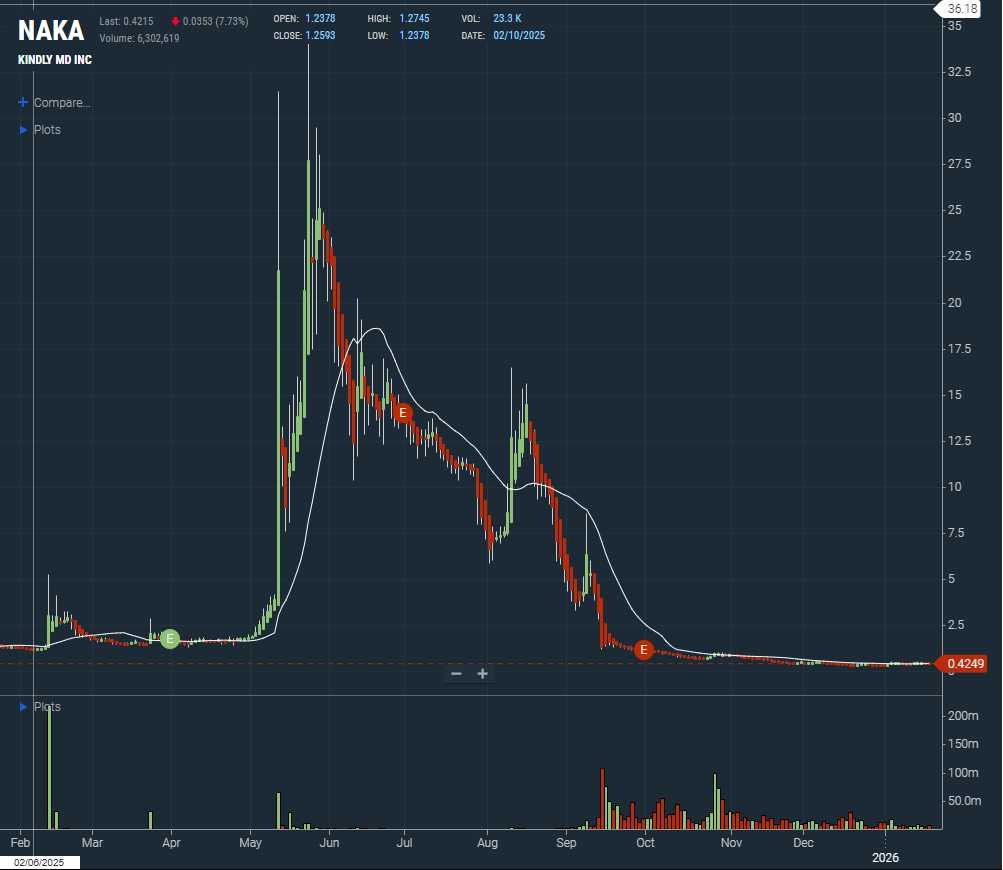This screenshot has width=1003, height=870.
Task: Click the NAKA ticker symbol
Action: point(50,31)
